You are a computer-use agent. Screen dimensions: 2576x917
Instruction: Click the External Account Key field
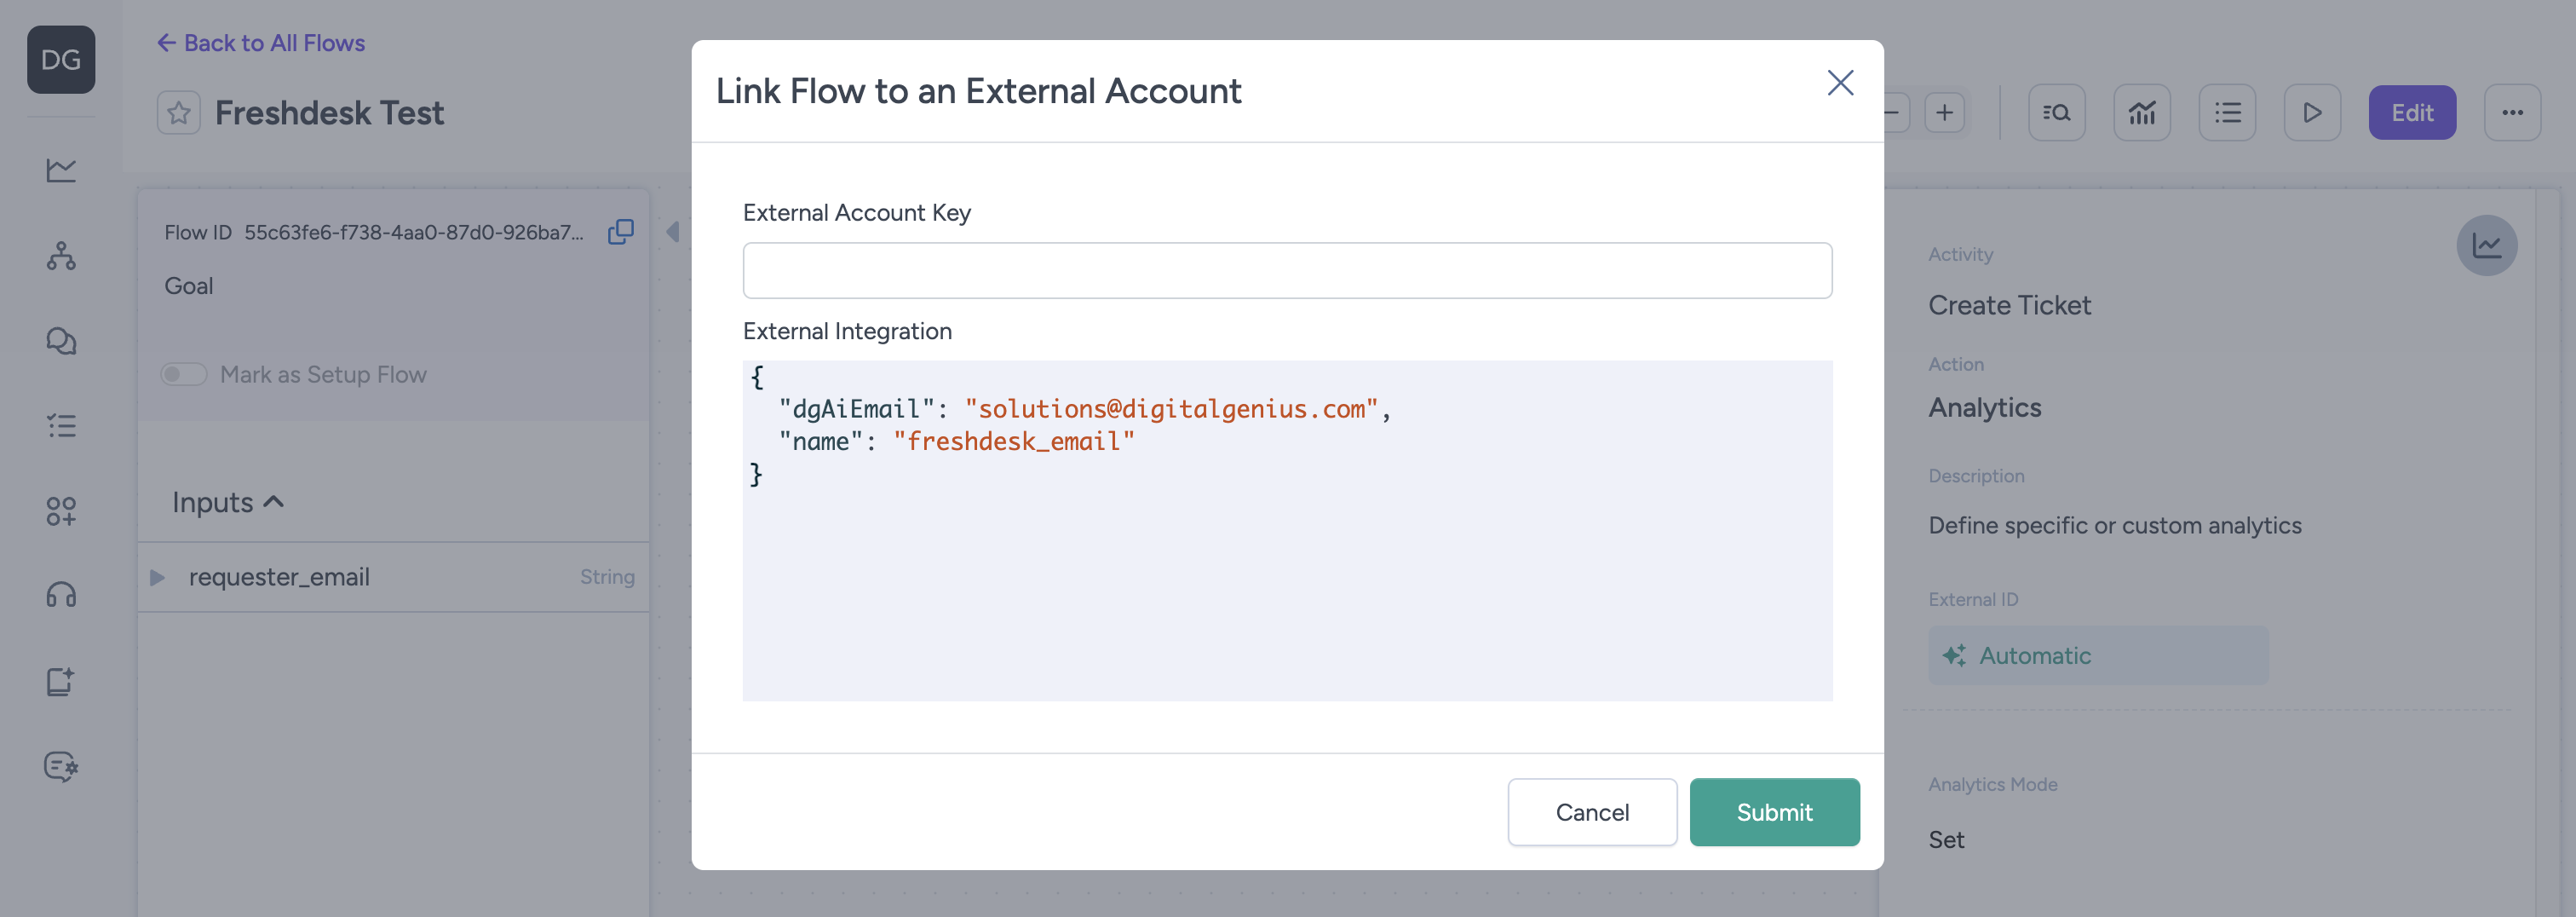(x=1287, y=270)
